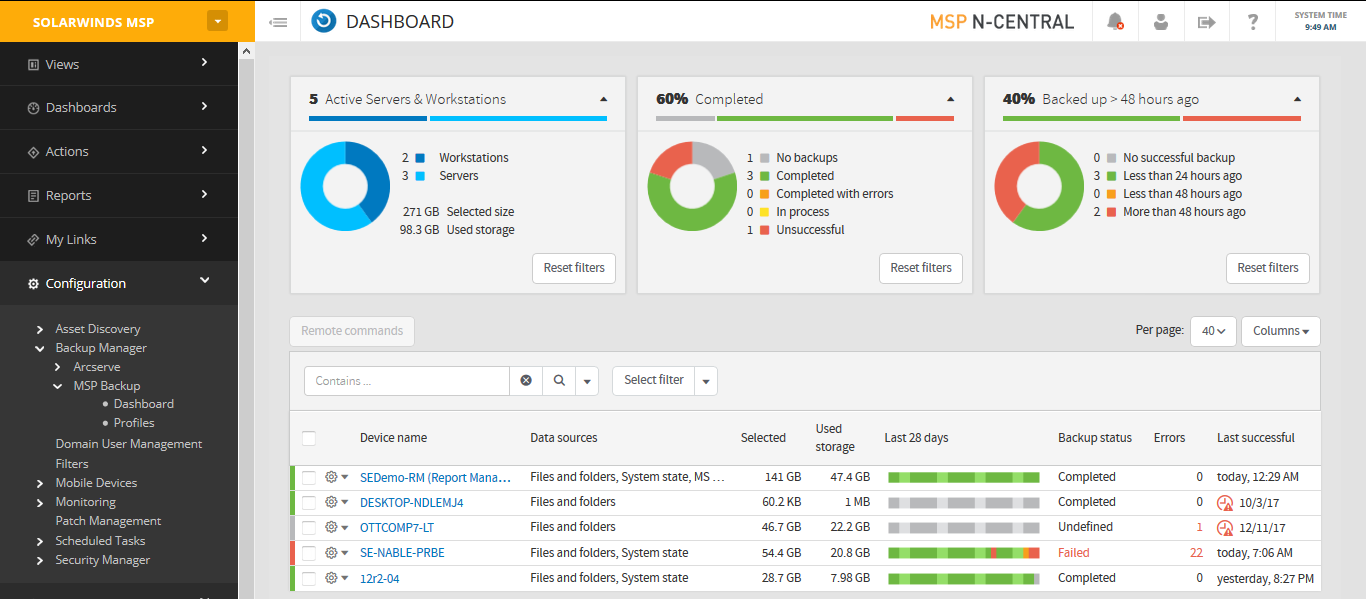Click Reset filters in the Completed panel
Screen dimensions: 1366x599
[x=920, y=268]
